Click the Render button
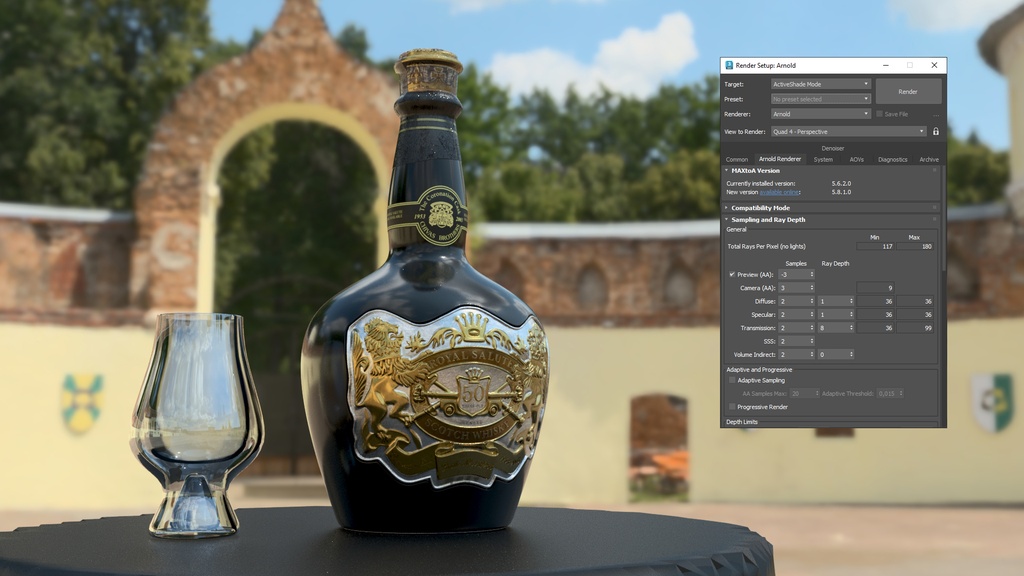This screenshot has width=1024, height=576. click(908, 91)
